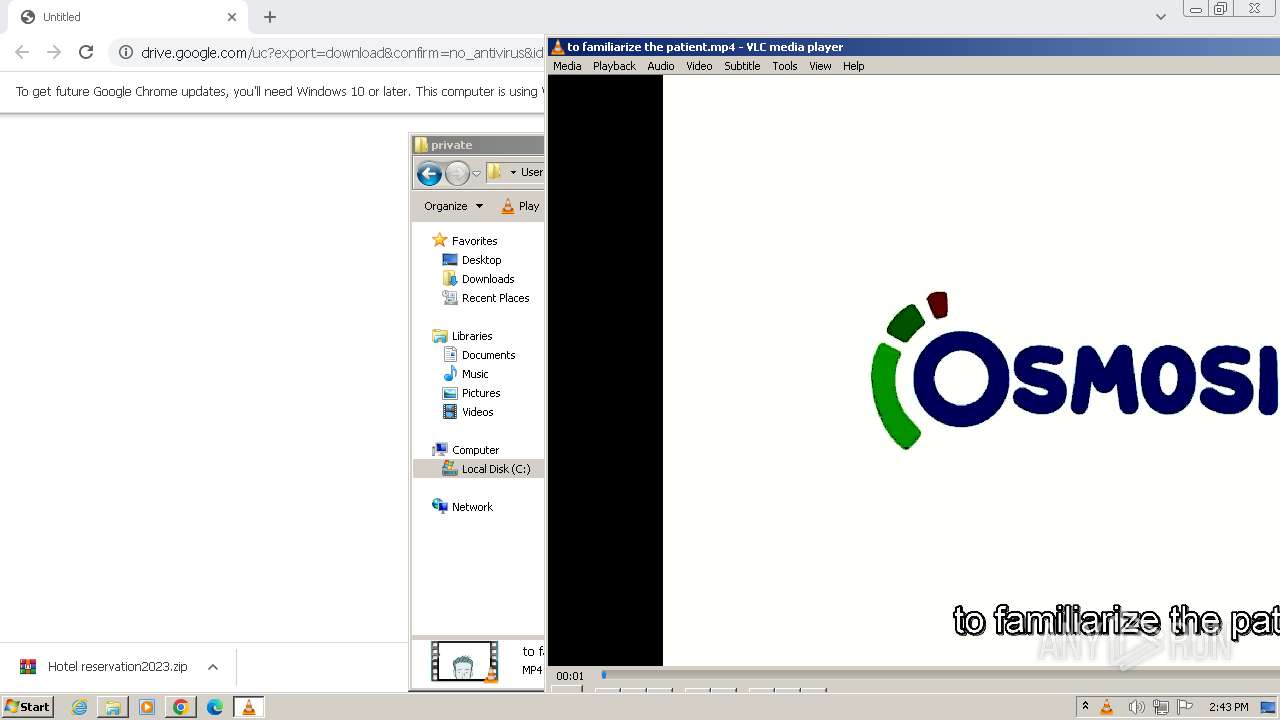Click the Videos filmstrip icon in sidebar

click(450, 412)
